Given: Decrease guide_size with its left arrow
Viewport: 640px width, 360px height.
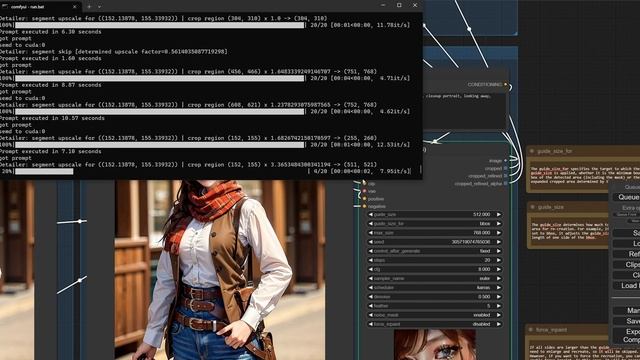Looking at the screenshot, I should click(371, 214).
